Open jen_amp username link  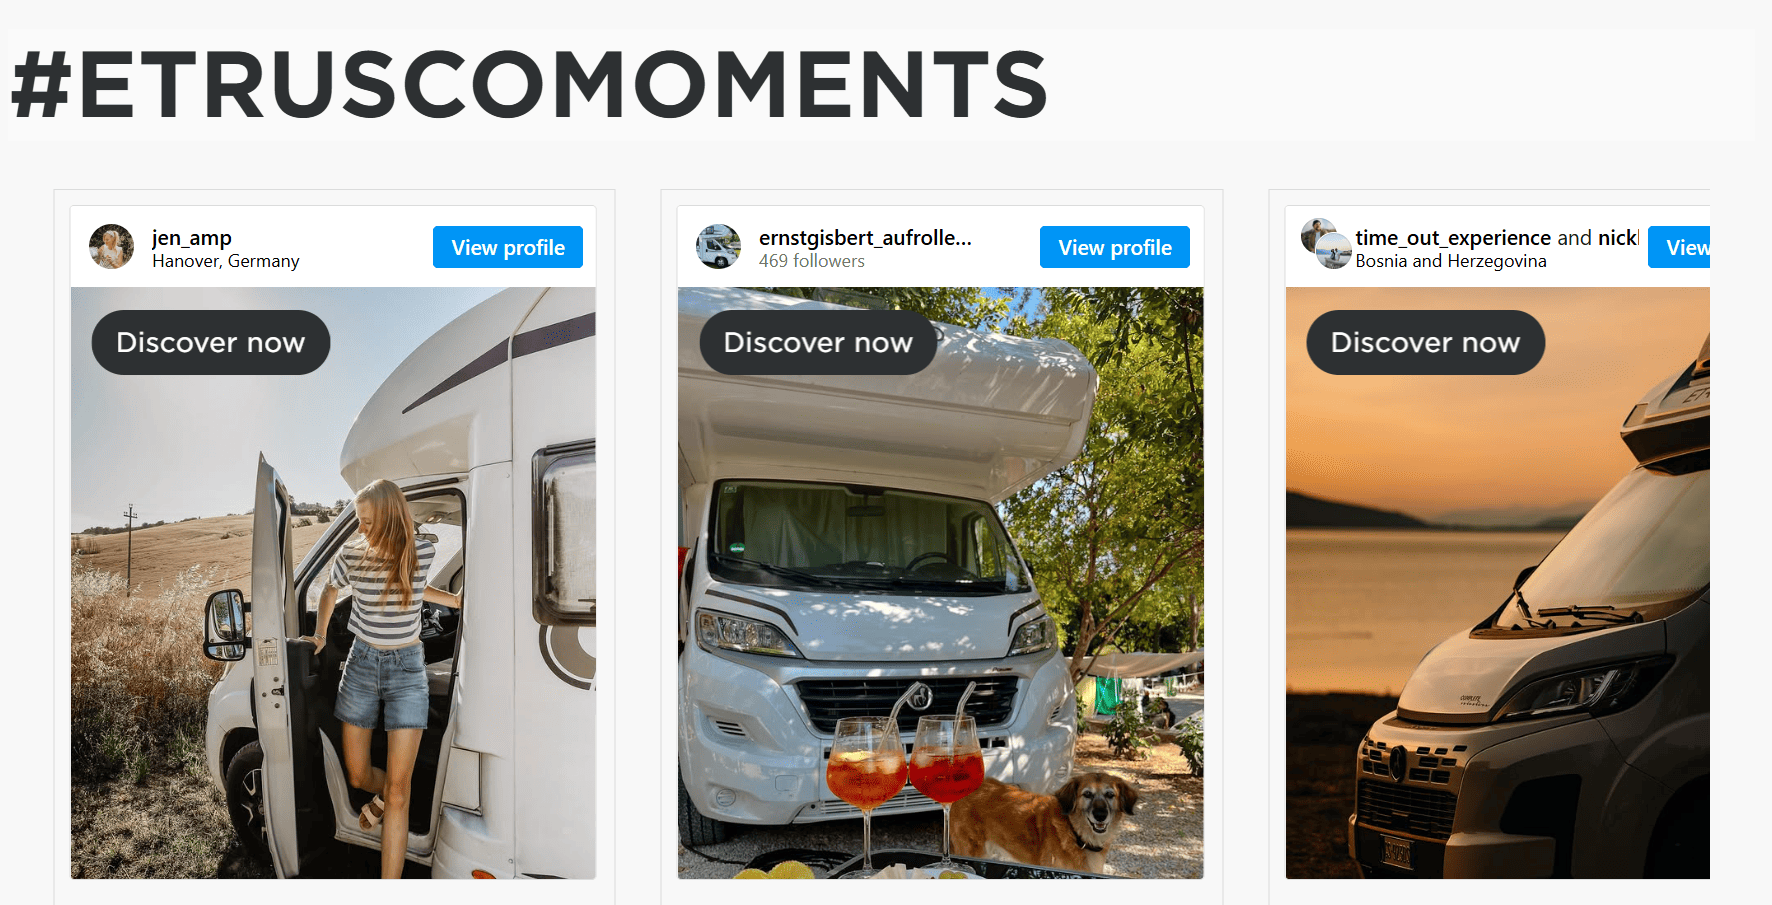192,237
